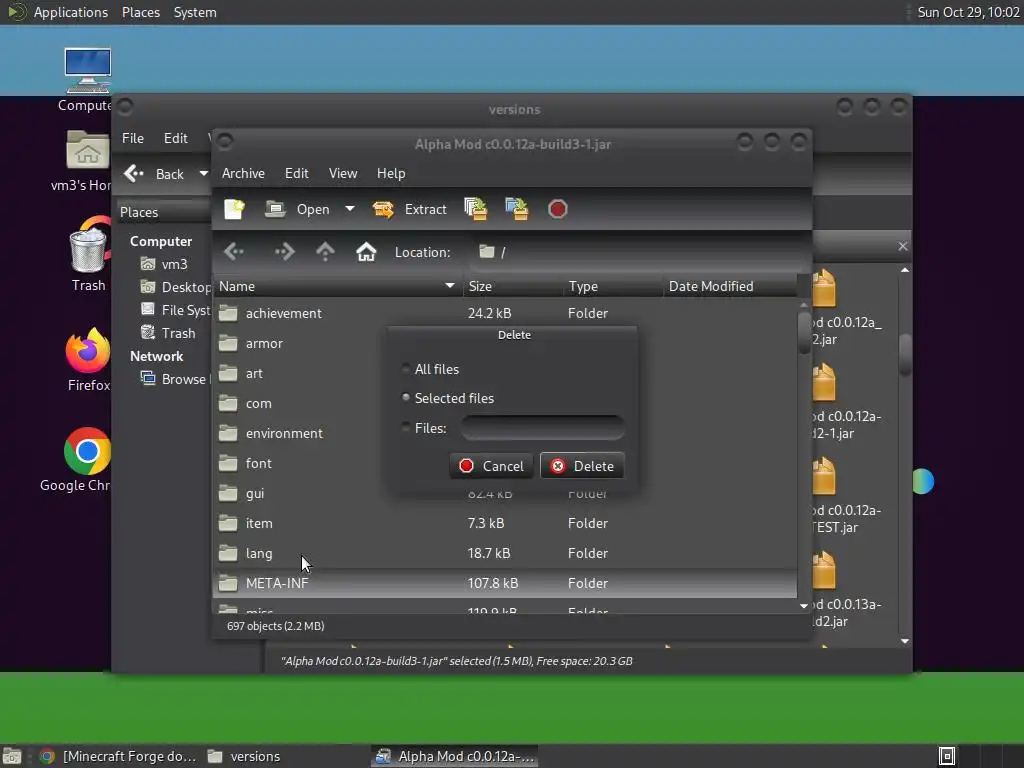The image size is (1024, 768).
Task: Open the Archive menu
Action: point(243,173)
